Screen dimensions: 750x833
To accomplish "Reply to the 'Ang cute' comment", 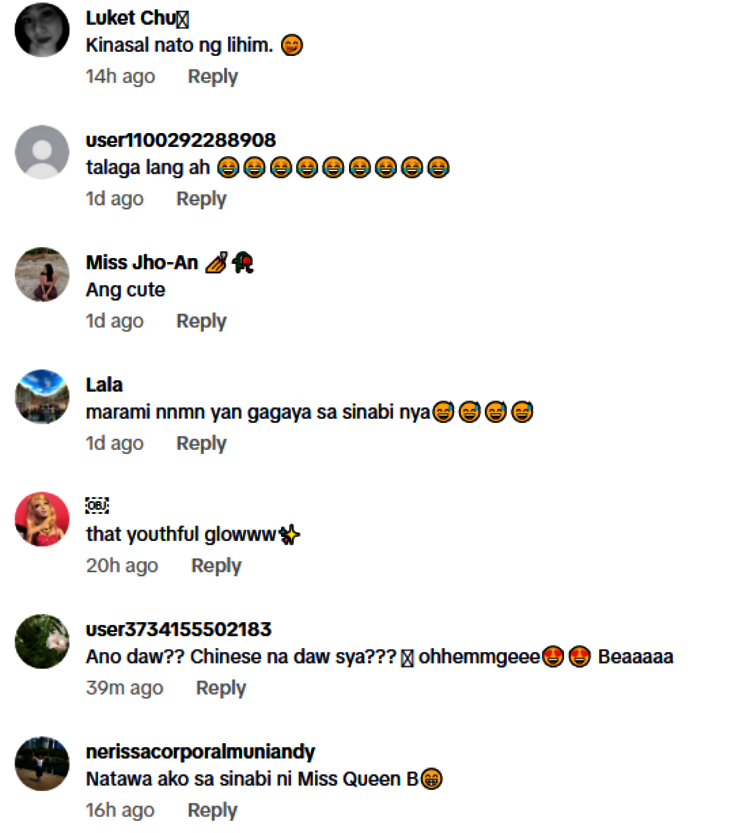I will pos(201,321).
